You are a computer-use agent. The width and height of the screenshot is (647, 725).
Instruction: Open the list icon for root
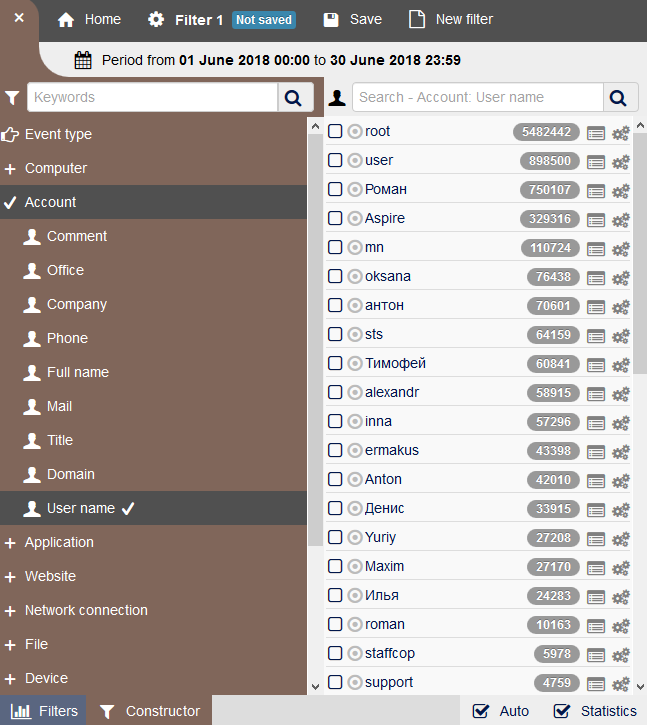[596, 133]
